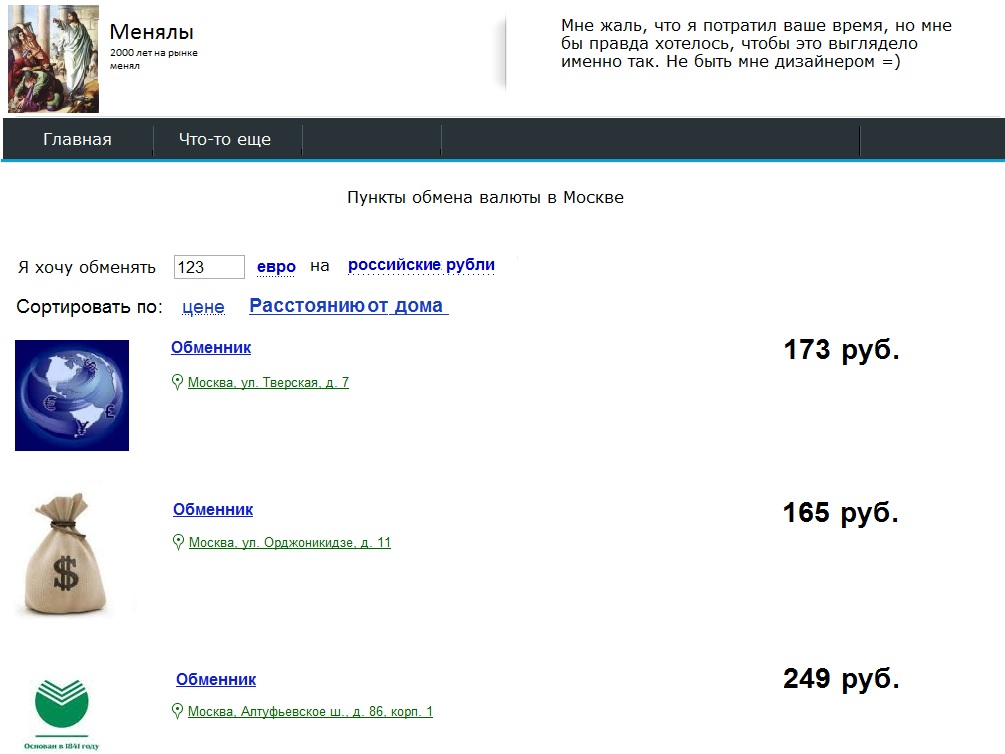Image resolution: width=1005 pixels, height=754 pixels.
Task: Open address Алтуфьевское ш., д. 86
Action: (x=310, y=712)
